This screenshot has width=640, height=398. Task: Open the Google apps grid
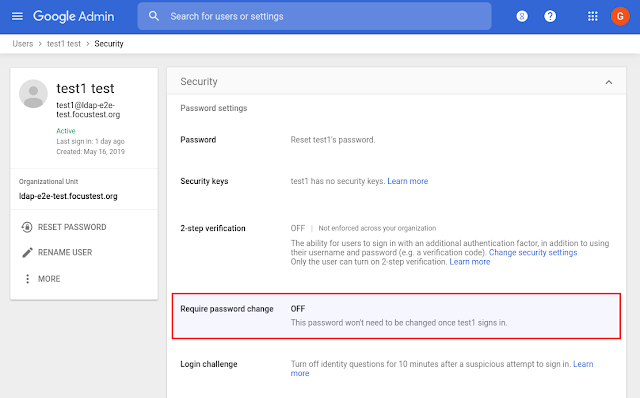tap(593, 16)
